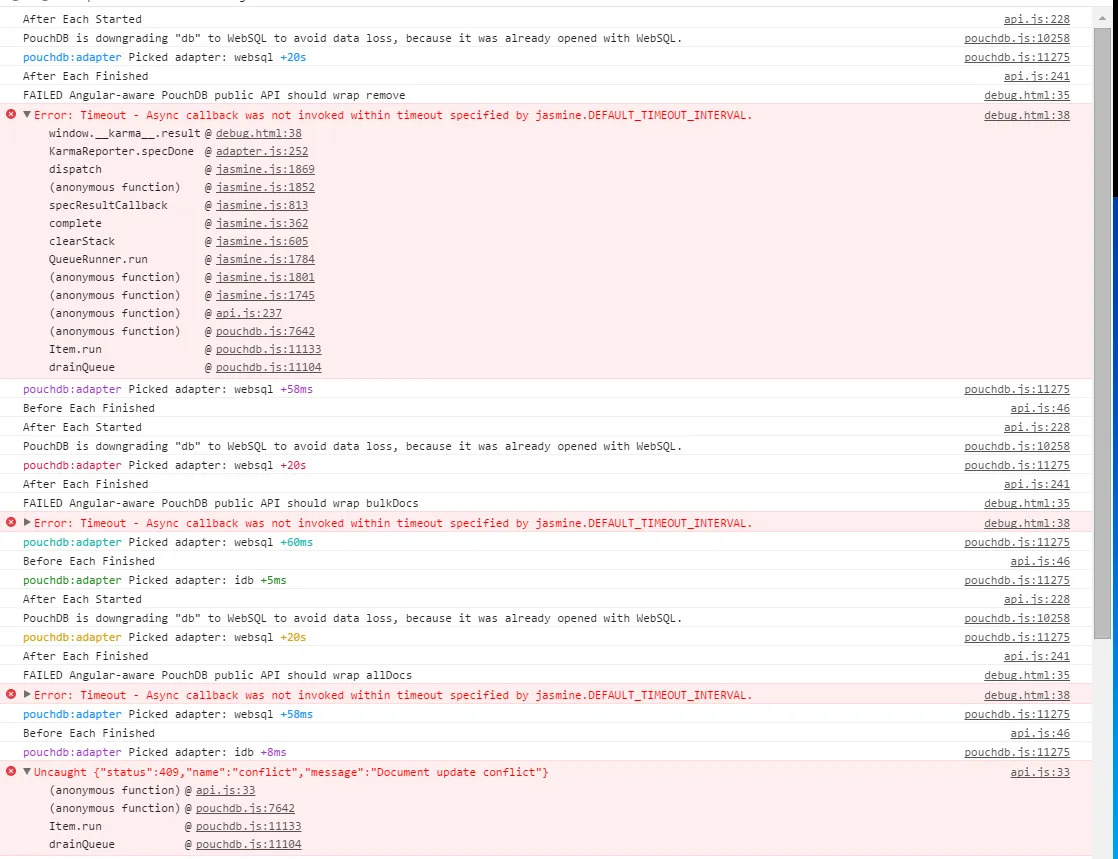Open the api.js:33 source link on the Uncaught conflict row
1118x859 pixels.
[x=1040, y=772]
